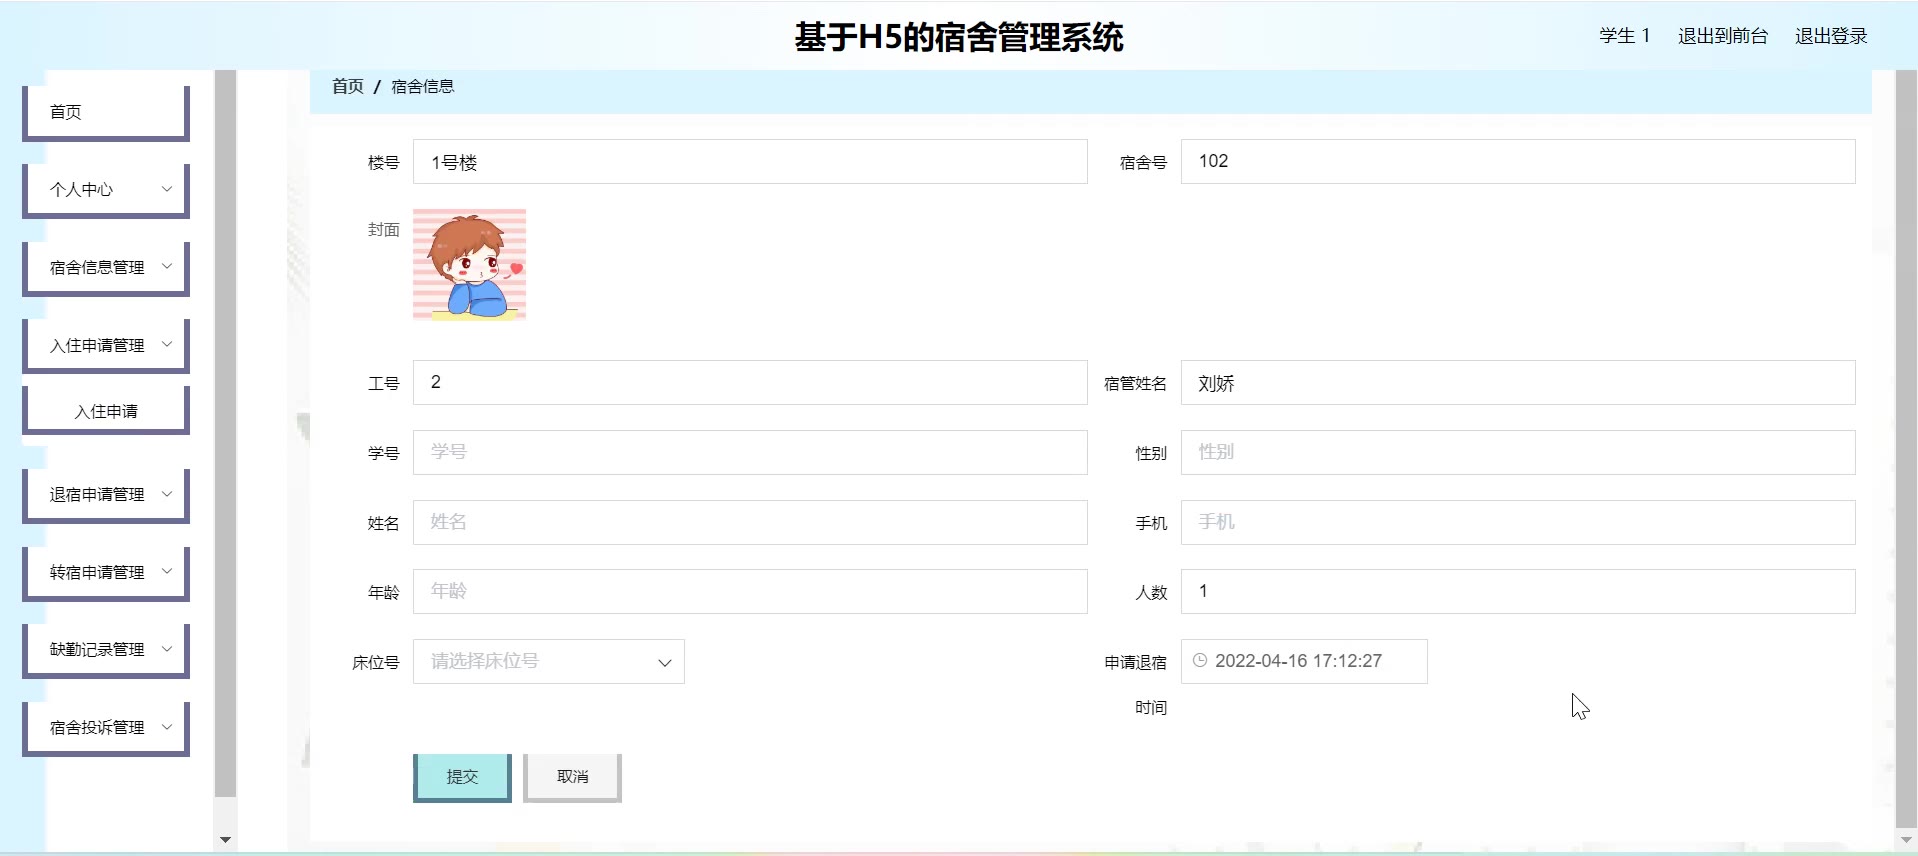Expand the 退宿申请管理 sidebar menu
Image resolution: width=1918 pixels, height=856 pixels.
point(106,494)
